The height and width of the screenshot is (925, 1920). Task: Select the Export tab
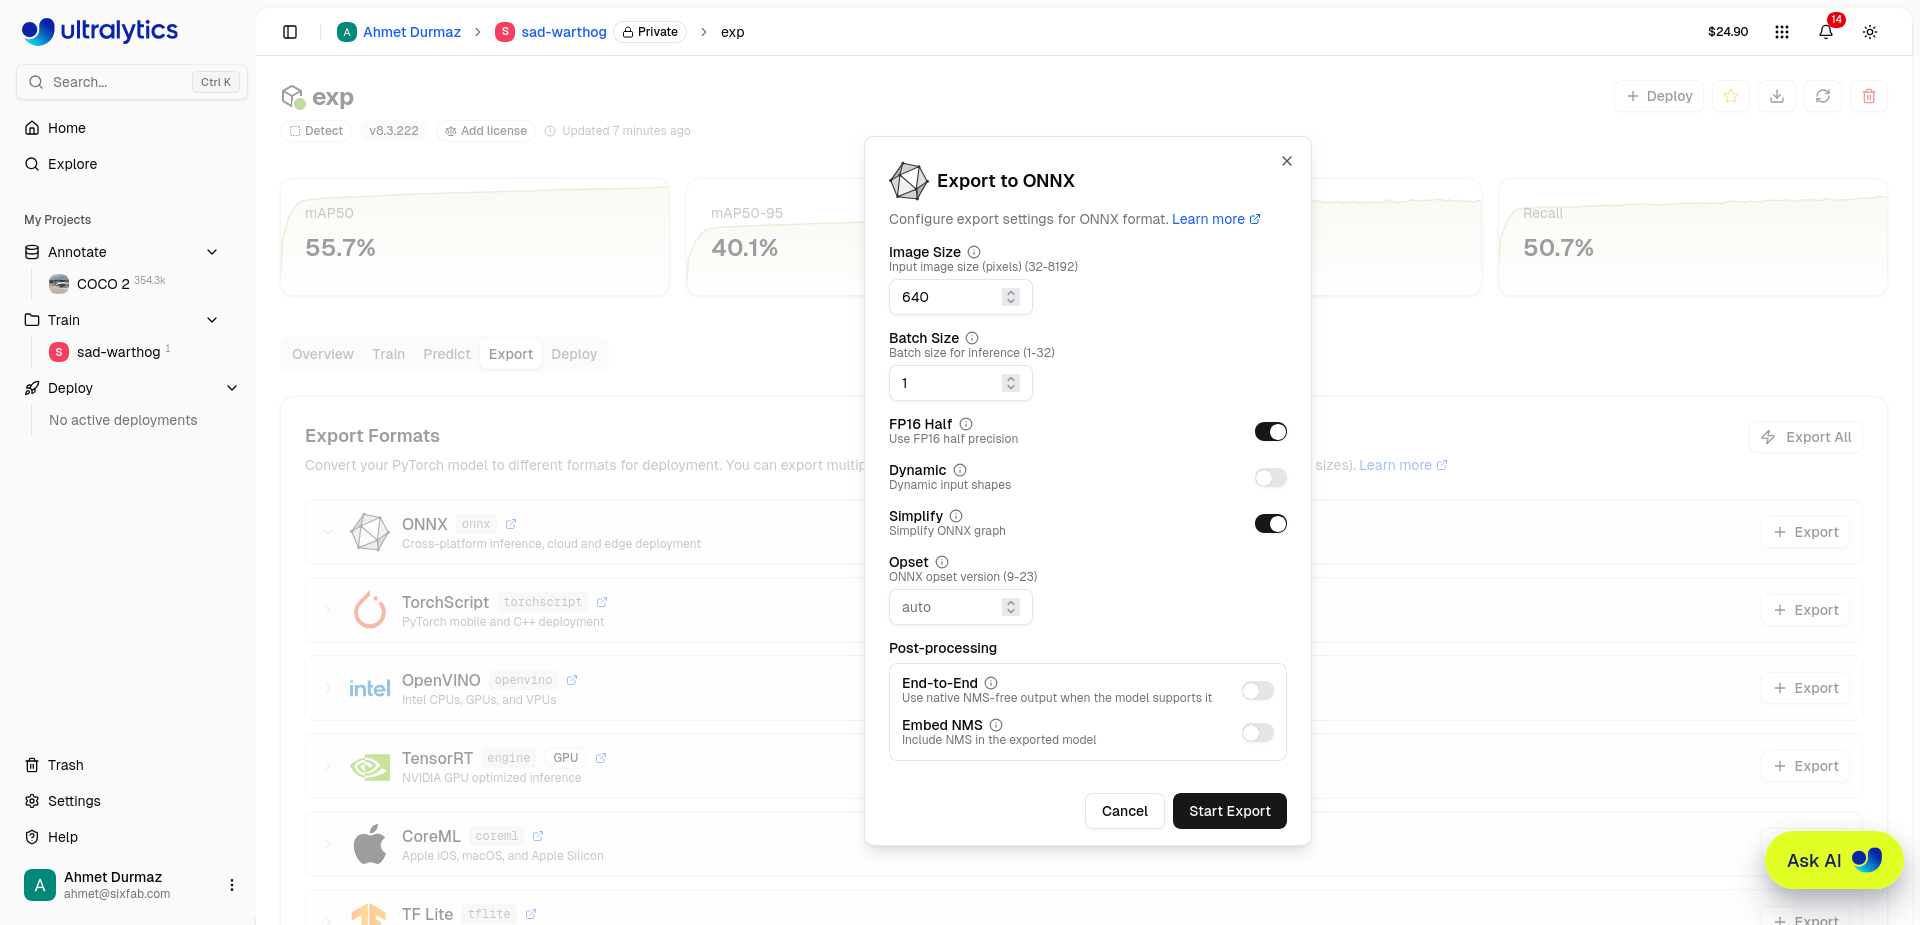[511, 354]
